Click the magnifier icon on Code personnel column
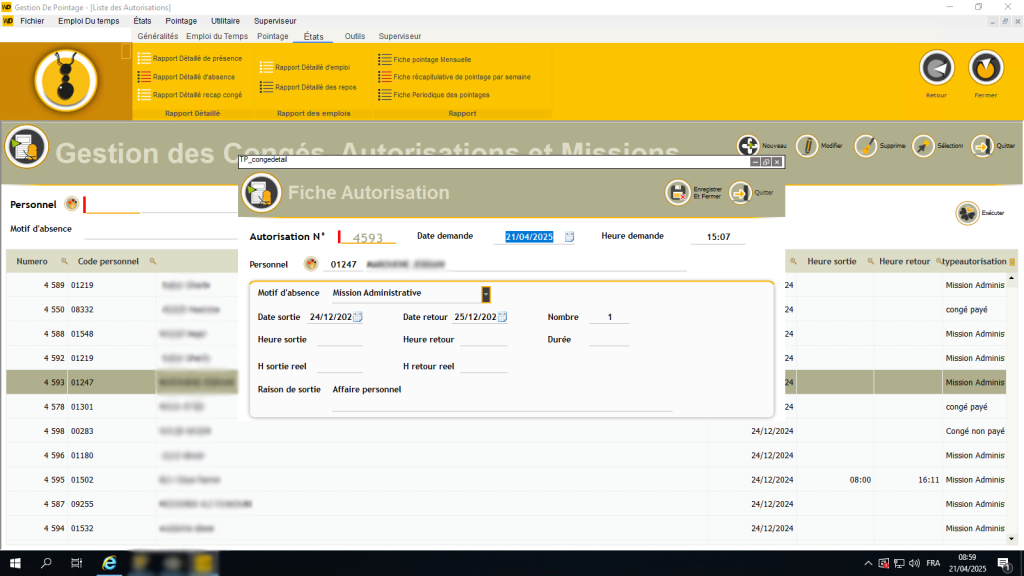The image size is (1024, 576). tap(150, 261)
